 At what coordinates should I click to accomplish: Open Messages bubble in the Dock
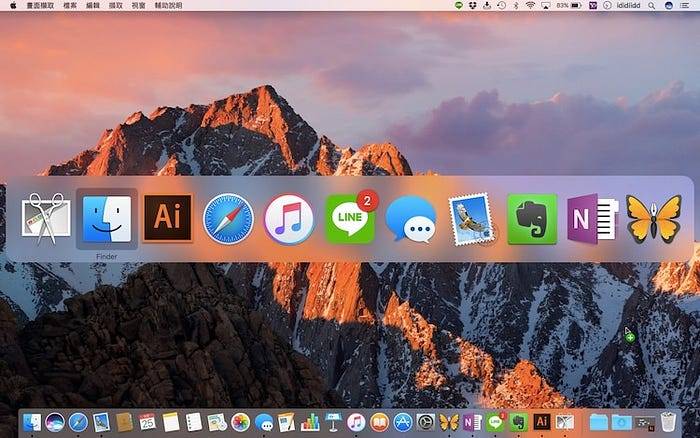click(264, 422)
